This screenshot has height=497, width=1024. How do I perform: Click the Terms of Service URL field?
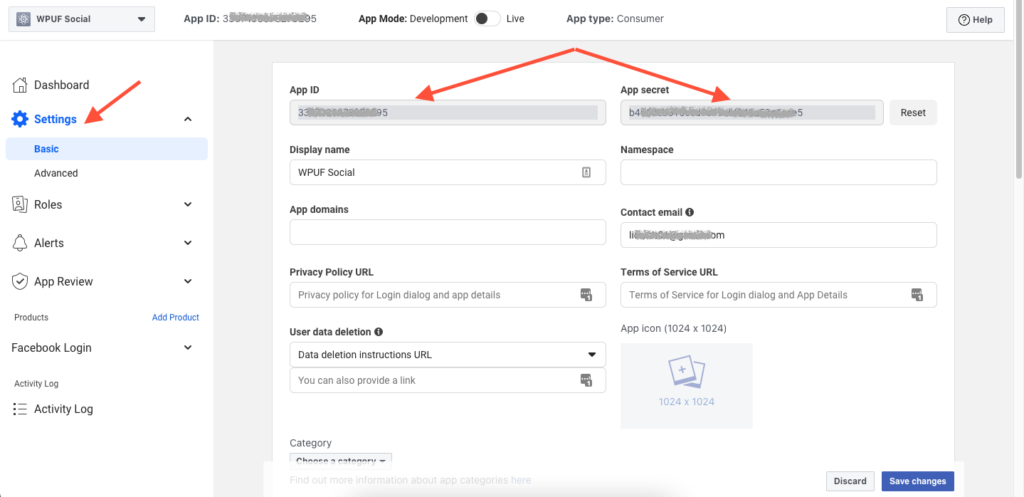(x=778, y=295)
